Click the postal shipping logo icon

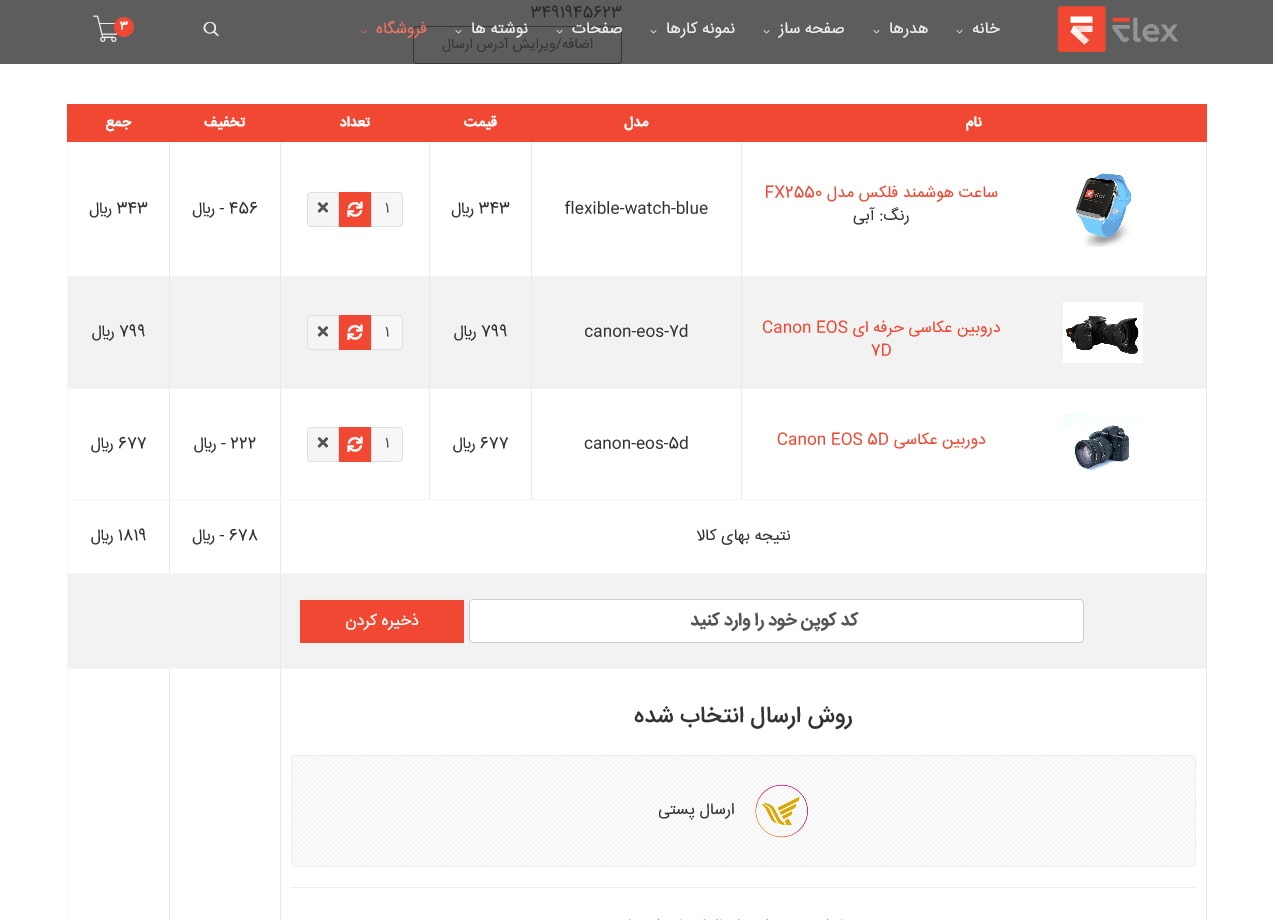(x=781, y=811)
